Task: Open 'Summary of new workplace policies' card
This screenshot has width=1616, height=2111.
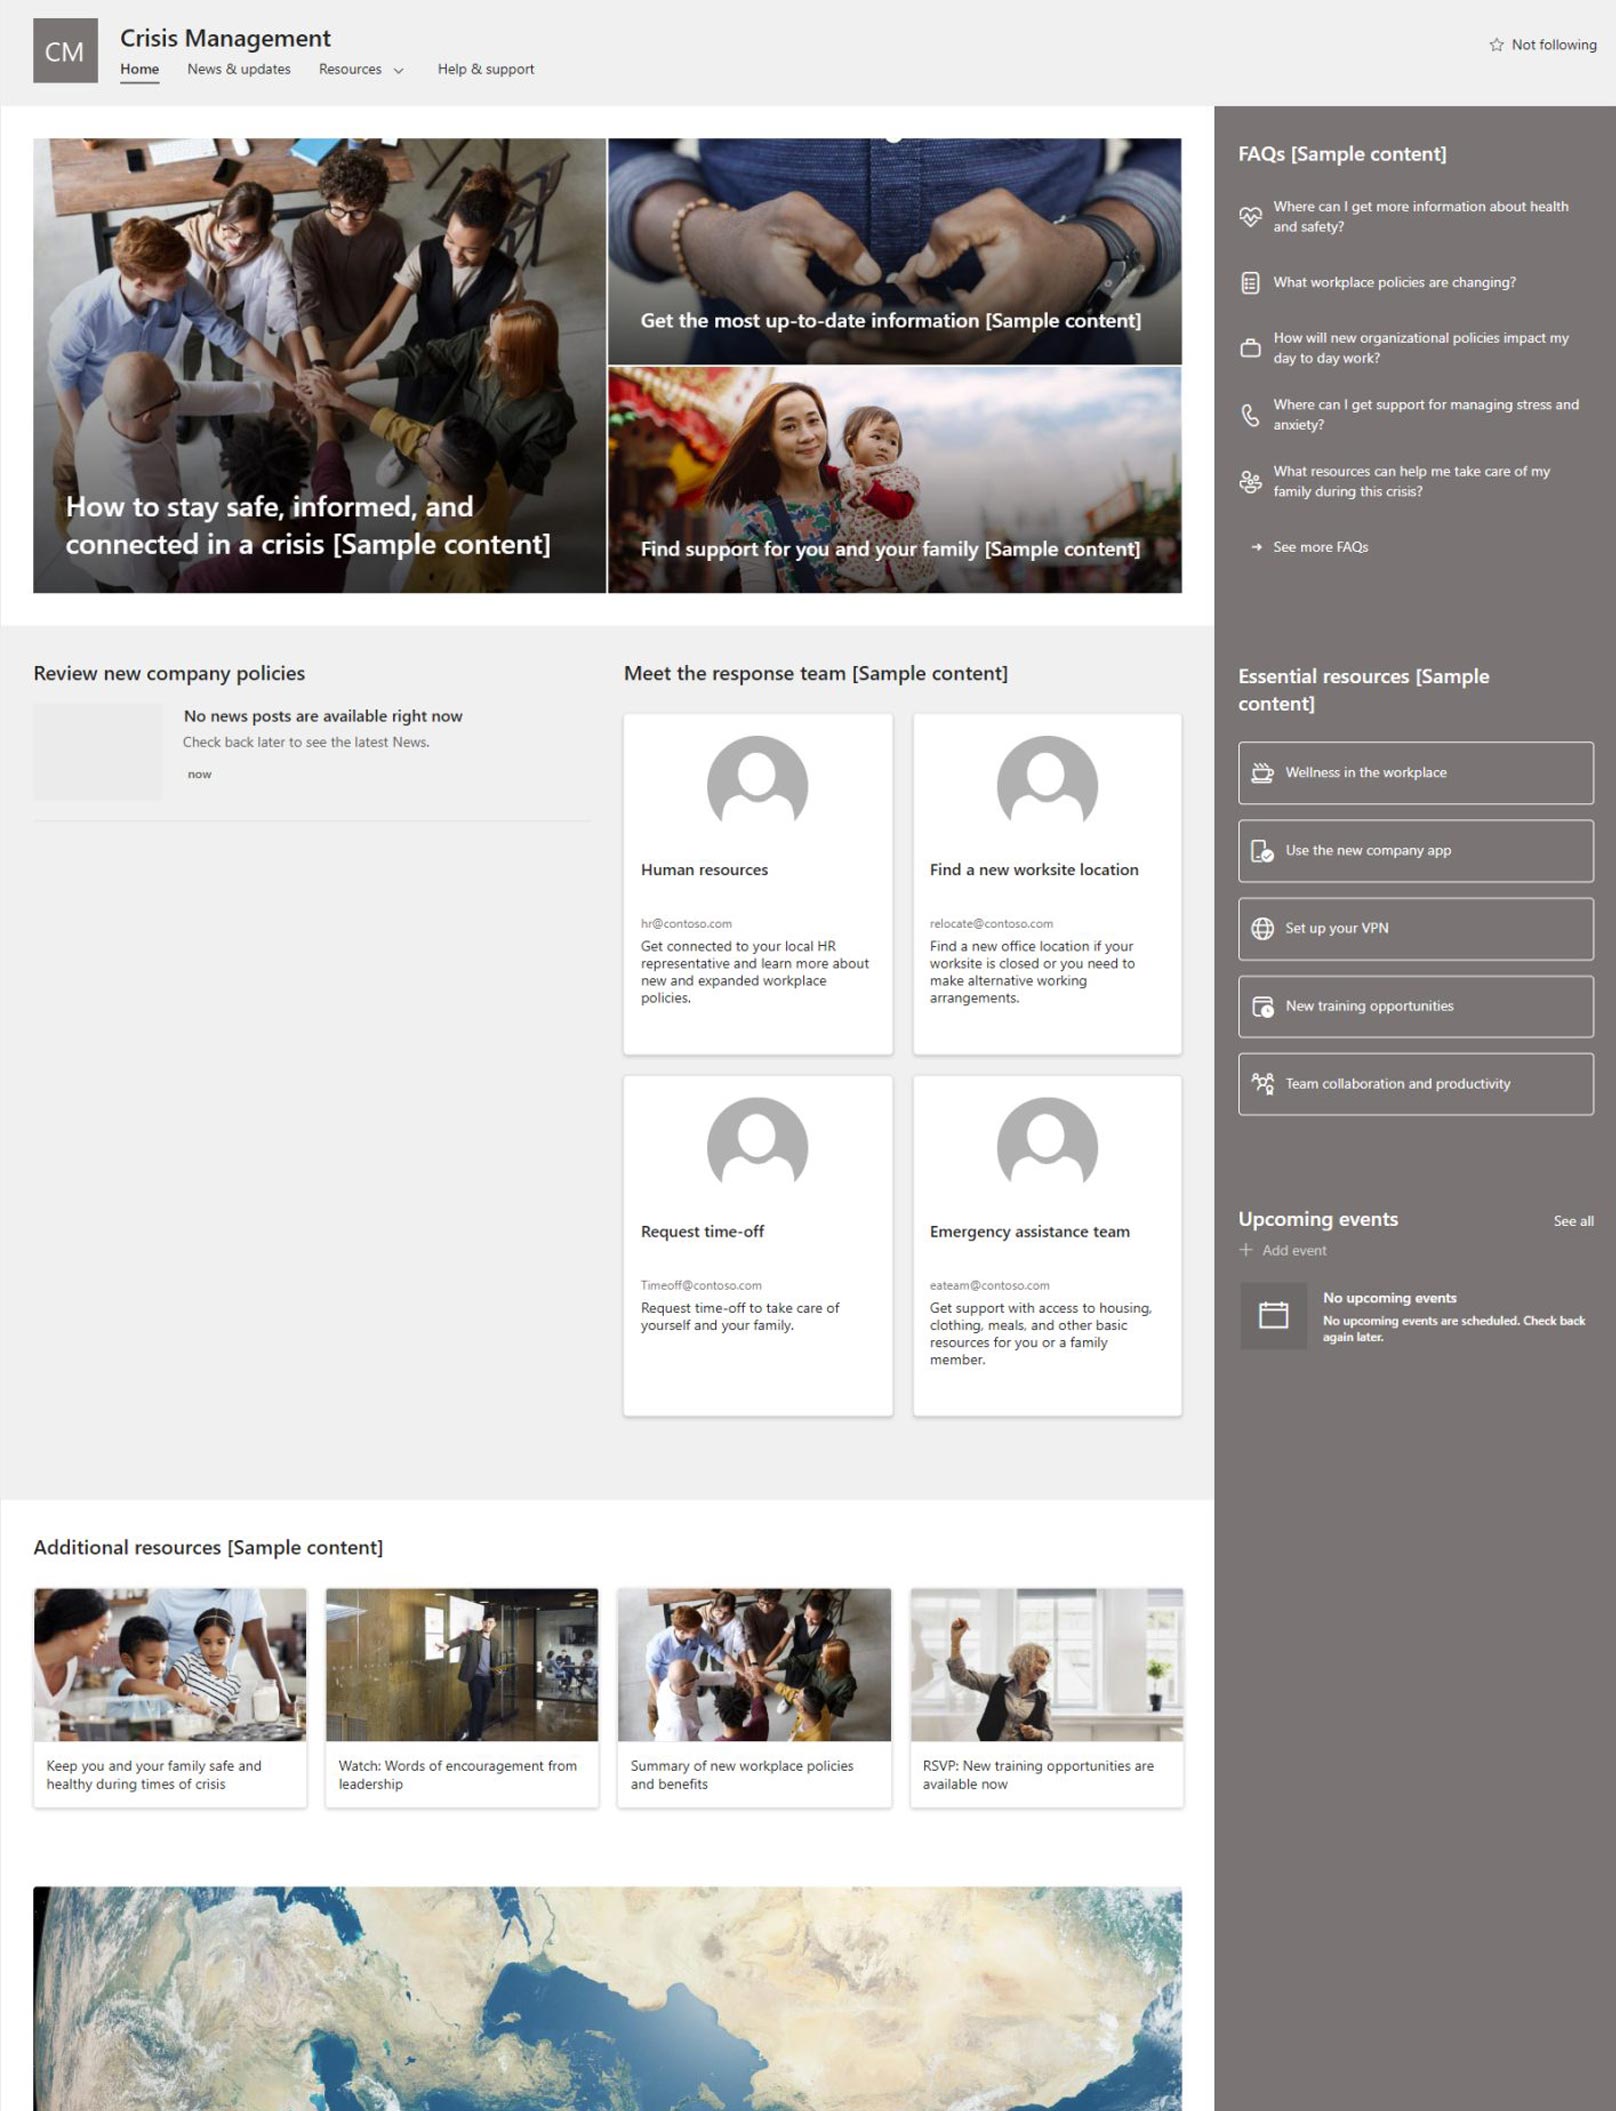Action: [x=754, y=1697]
